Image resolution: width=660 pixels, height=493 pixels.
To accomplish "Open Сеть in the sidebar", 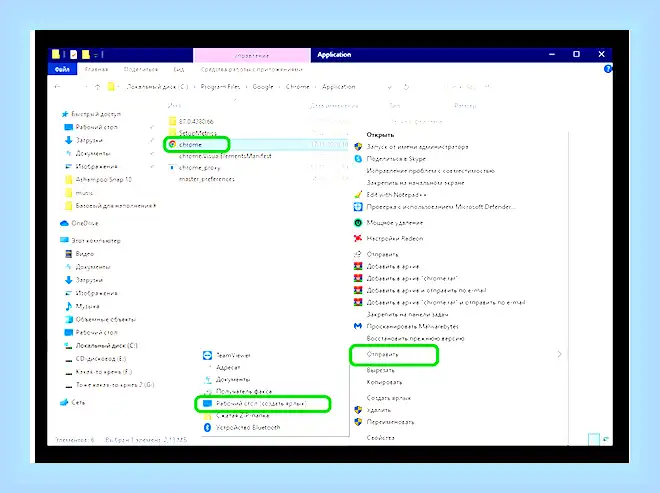I will 73,402.
